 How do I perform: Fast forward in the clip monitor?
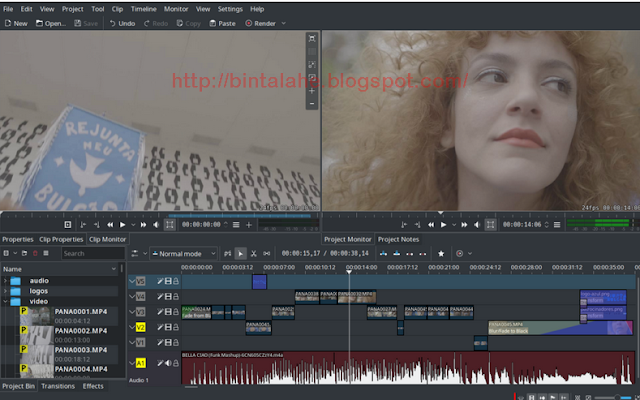(143, 224)
